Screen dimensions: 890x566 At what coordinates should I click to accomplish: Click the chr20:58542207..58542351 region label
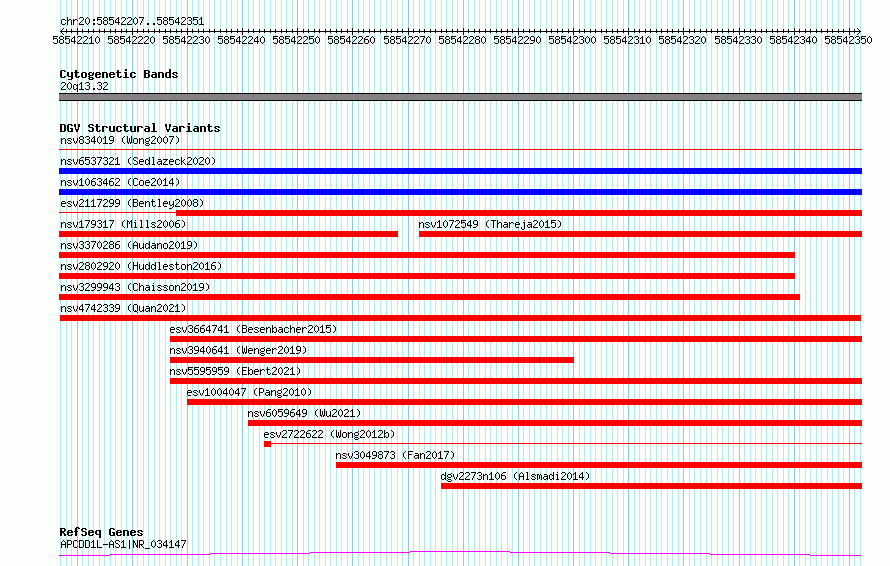pyautogui.click(x=132, y=21)
